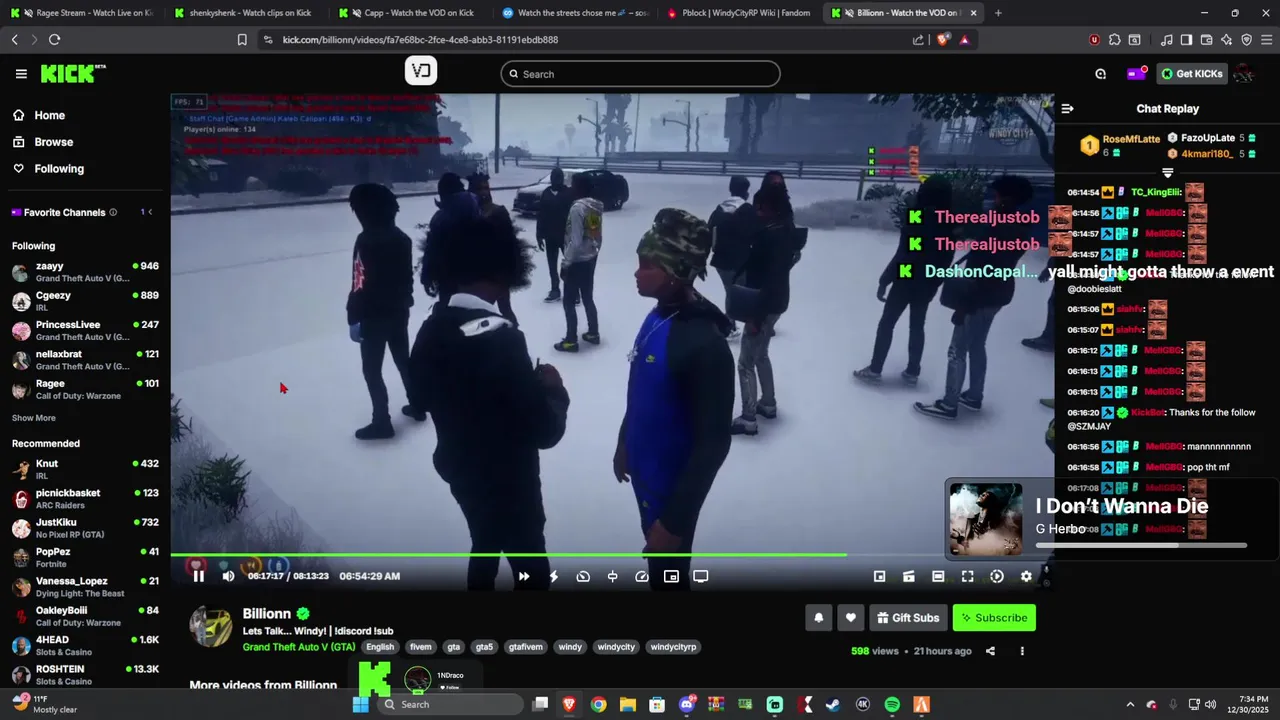Open zaayy channel in Following list

85,272
